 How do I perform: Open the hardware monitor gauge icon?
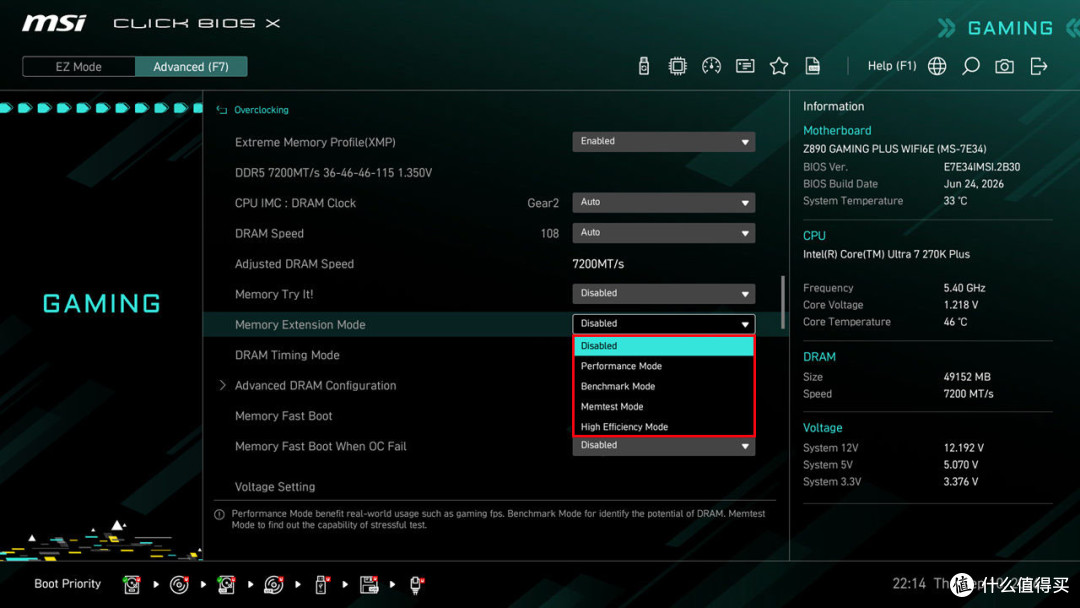[x=711, y=66]
